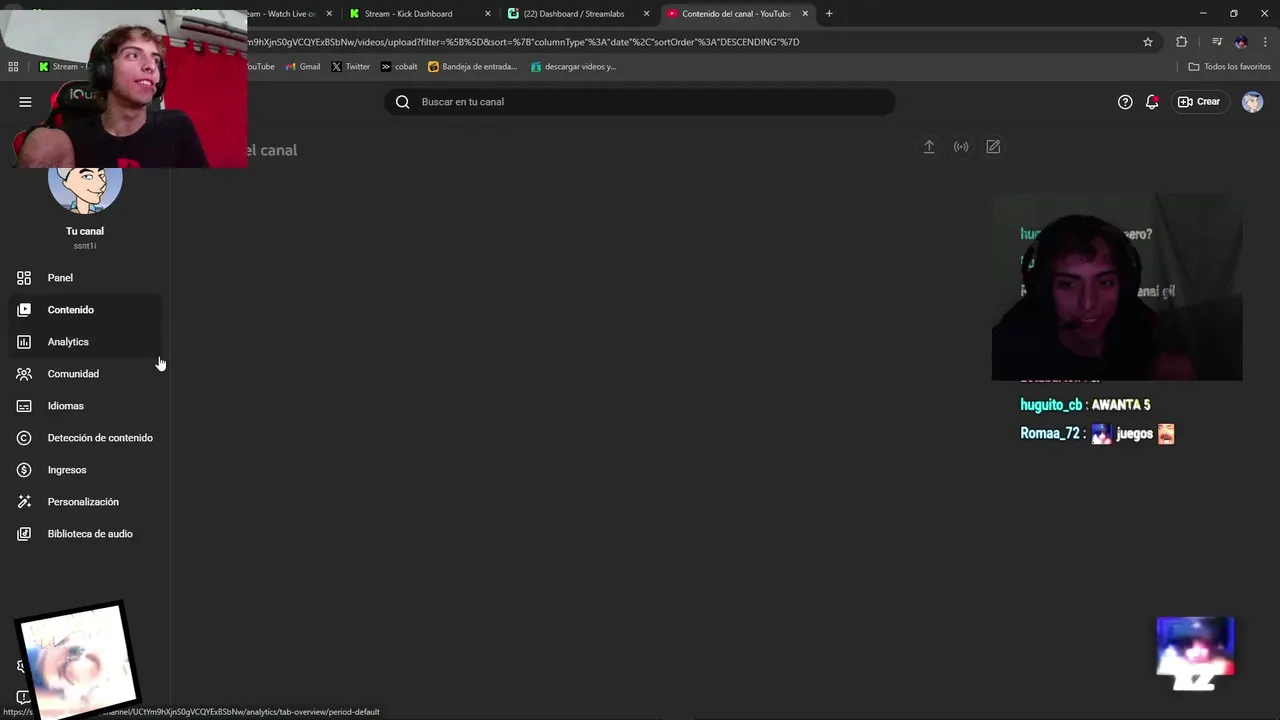Open Biblioteca de audio icon
This screenshot has width=1280, height=720.
pos(24,534)
